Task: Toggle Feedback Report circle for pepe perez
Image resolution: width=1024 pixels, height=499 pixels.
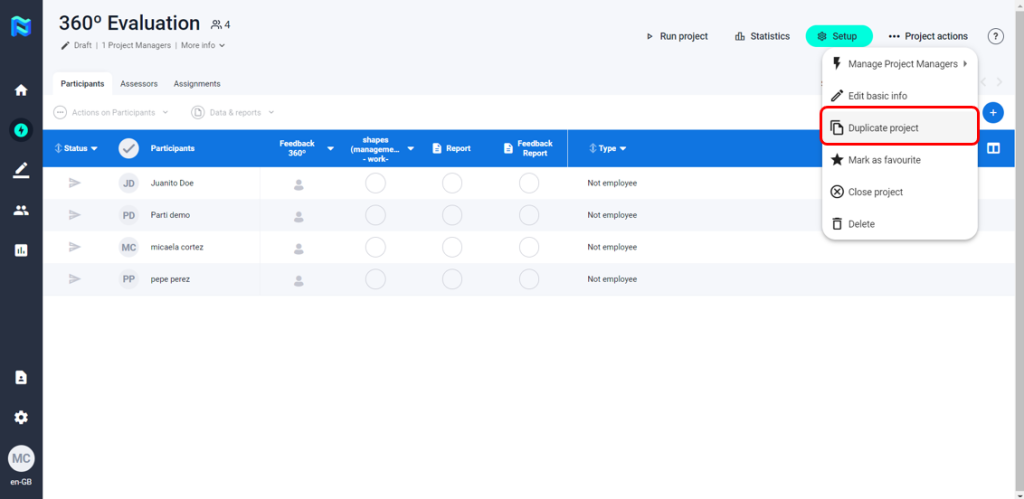Action: [529, 279]
